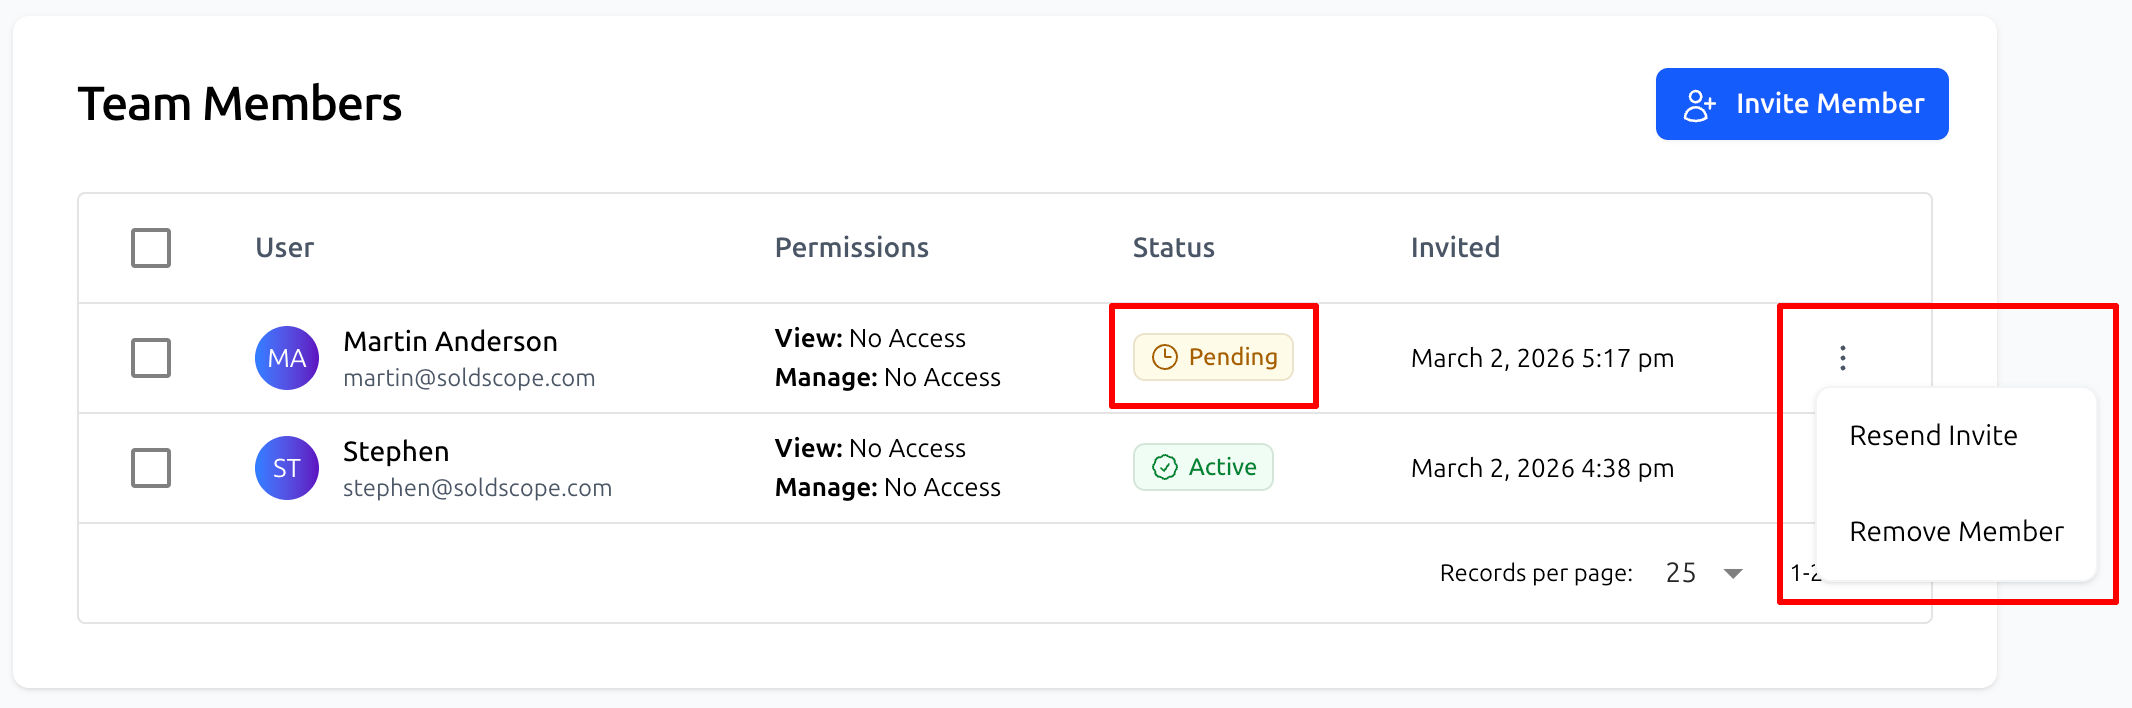The image size is (2132, 708).
Task: Click the three-dot menu for Martin Anderson
Action: 1842,358
